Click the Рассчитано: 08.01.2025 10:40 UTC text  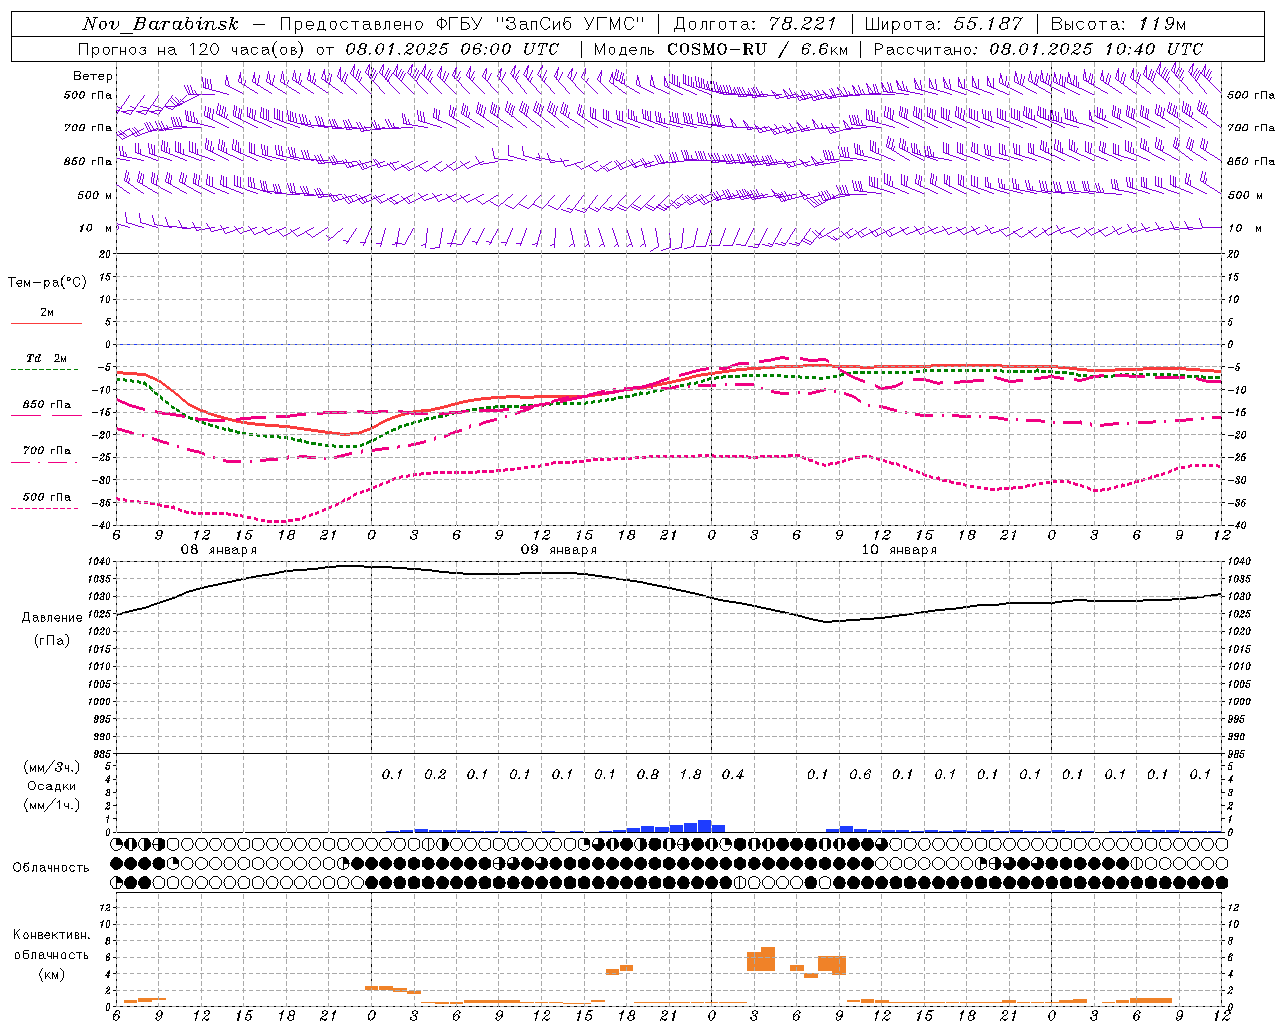[1038, 49]
